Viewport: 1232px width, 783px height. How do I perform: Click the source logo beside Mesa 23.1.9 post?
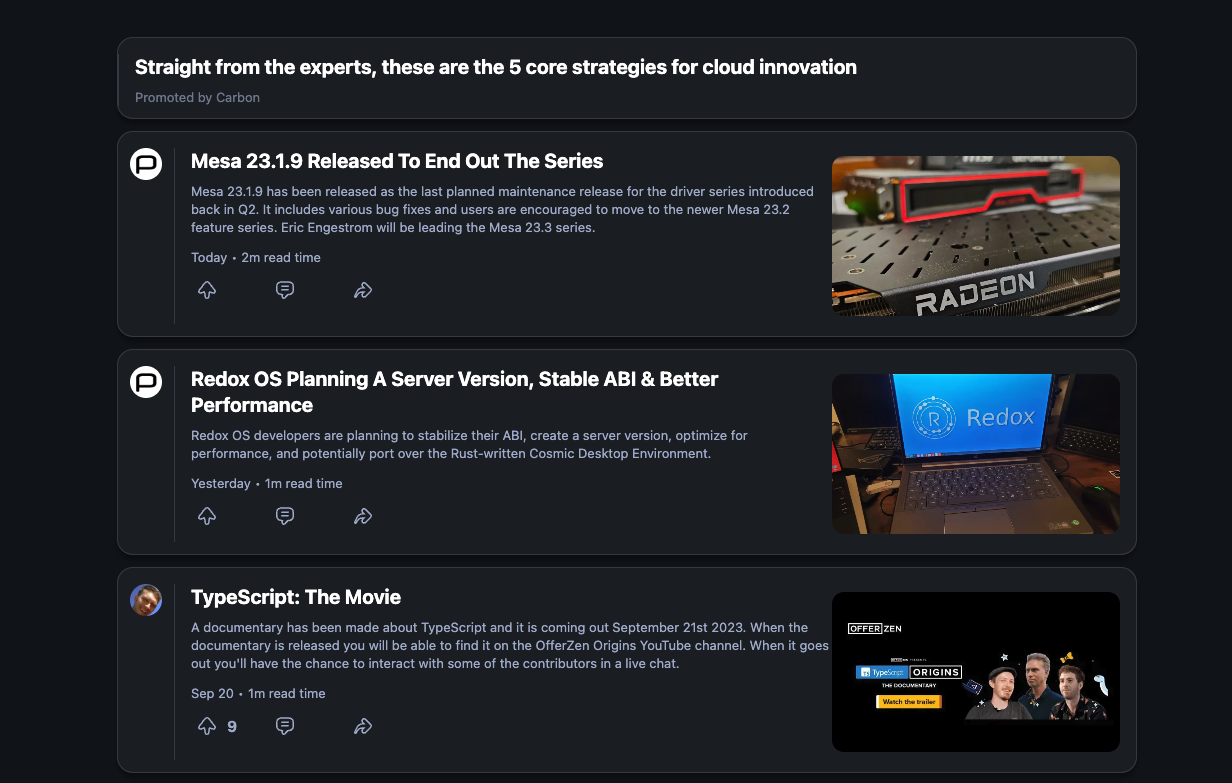pyautogui.click(x=146, y=164)
